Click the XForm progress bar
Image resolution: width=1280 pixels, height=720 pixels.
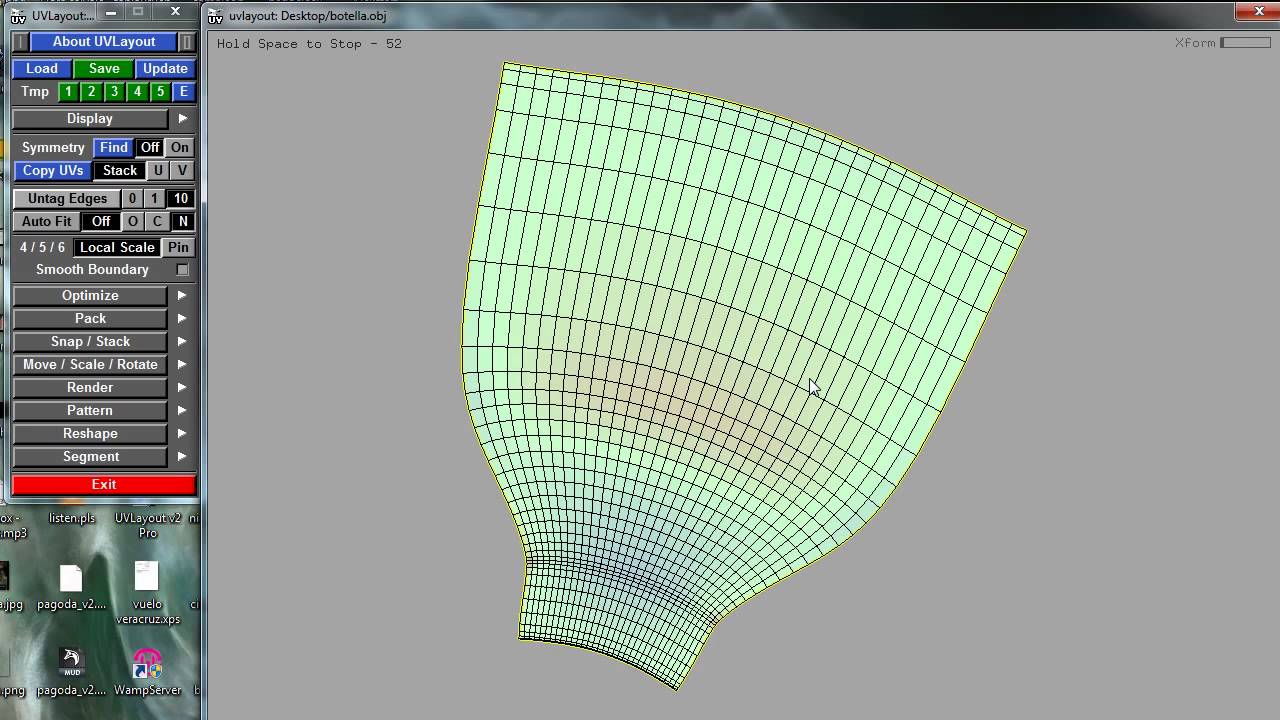coord(1245,43)
